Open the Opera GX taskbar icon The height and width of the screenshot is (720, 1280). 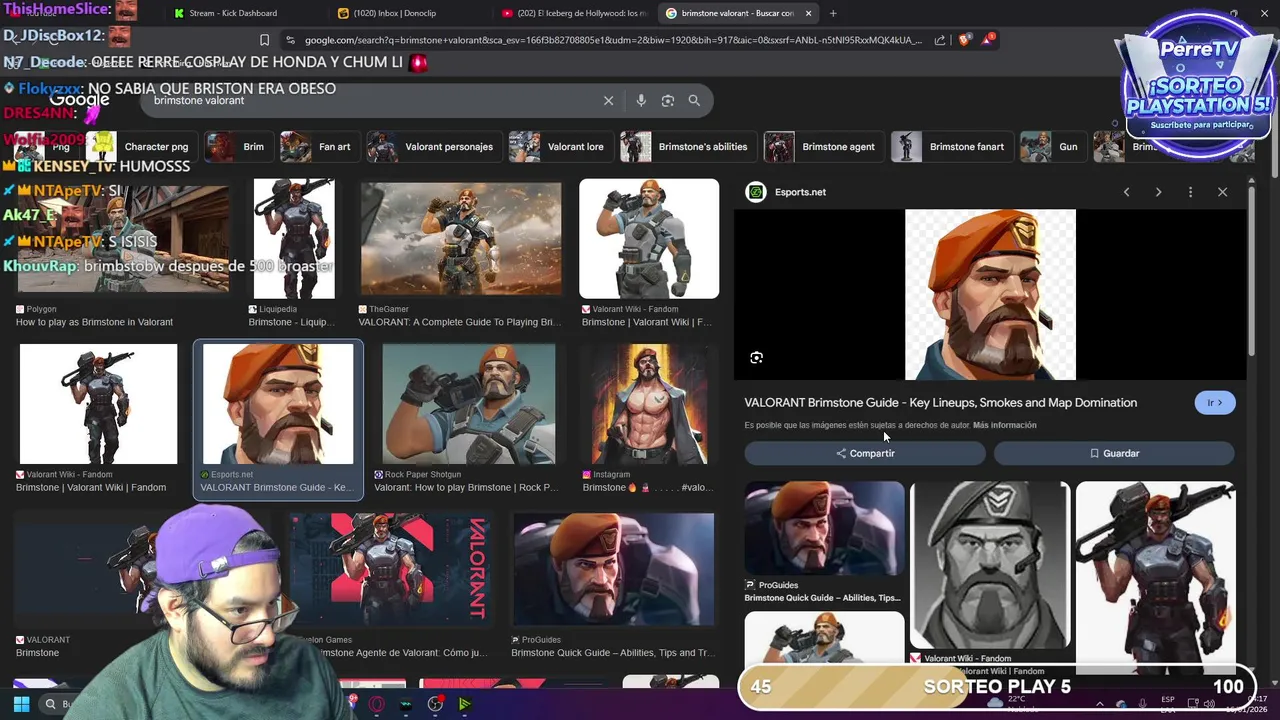(376, 704)
